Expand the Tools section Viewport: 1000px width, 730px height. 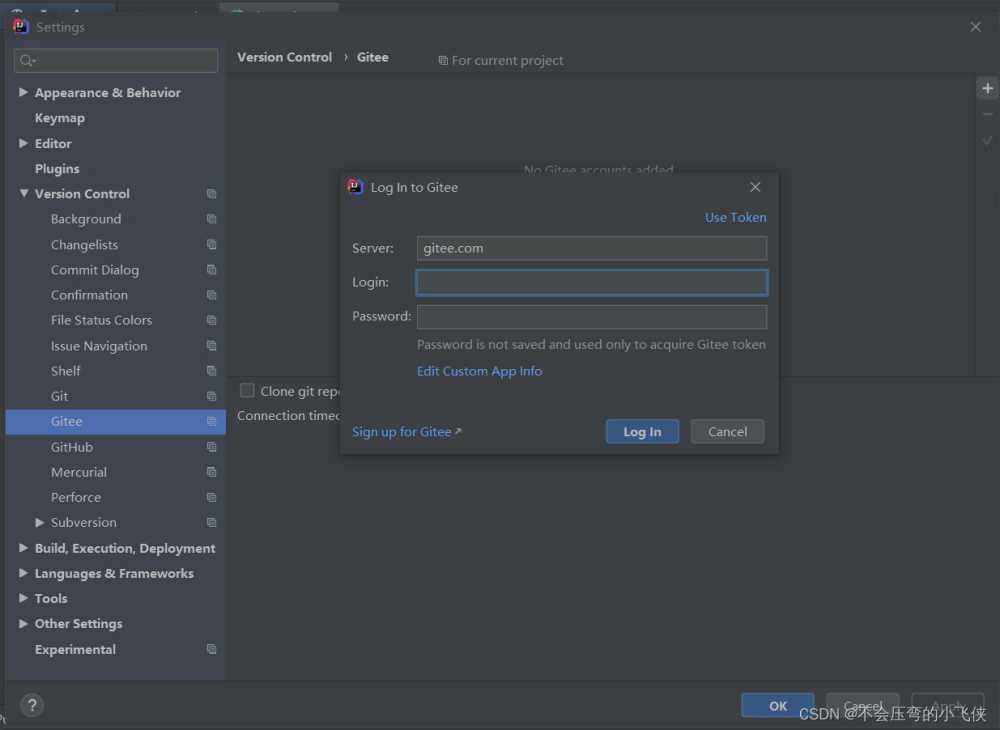pyautogui.click(x=24, y=598)
